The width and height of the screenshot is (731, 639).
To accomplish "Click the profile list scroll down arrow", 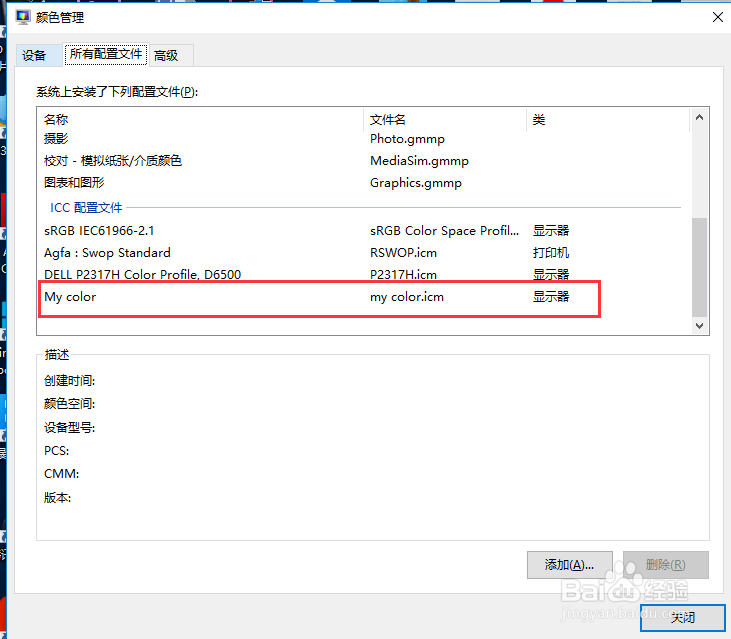I will click(699, 325).
